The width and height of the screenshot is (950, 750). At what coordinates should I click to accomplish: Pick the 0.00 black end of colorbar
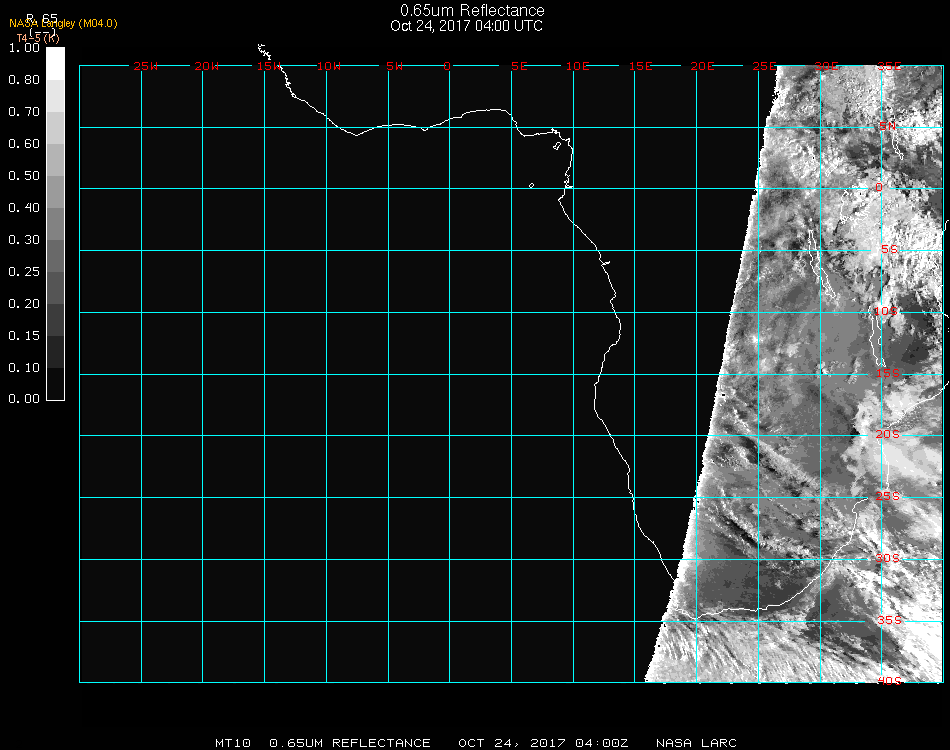pos(56,392)
